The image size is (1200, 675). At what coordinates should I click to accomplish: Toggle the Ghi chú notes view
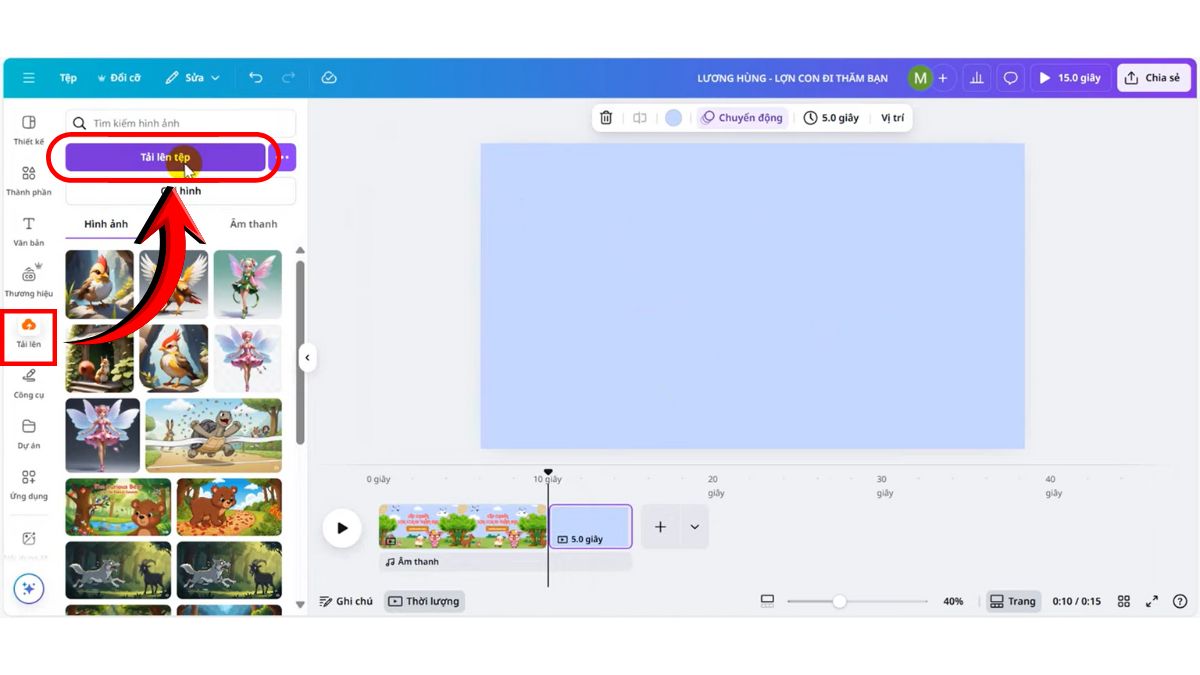[346, 601]
